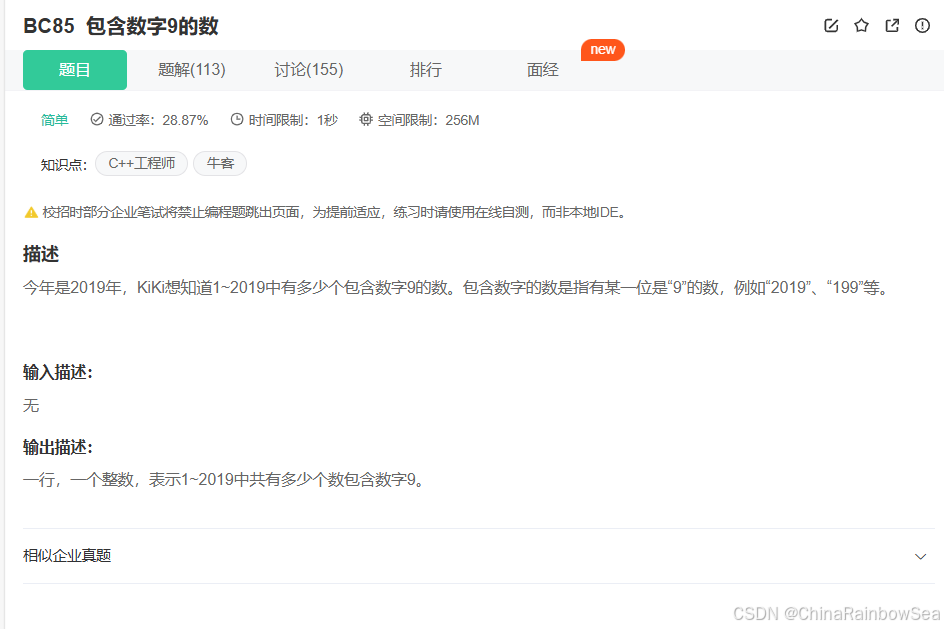Open the 相似企业真题 section label

coord(67,556)
